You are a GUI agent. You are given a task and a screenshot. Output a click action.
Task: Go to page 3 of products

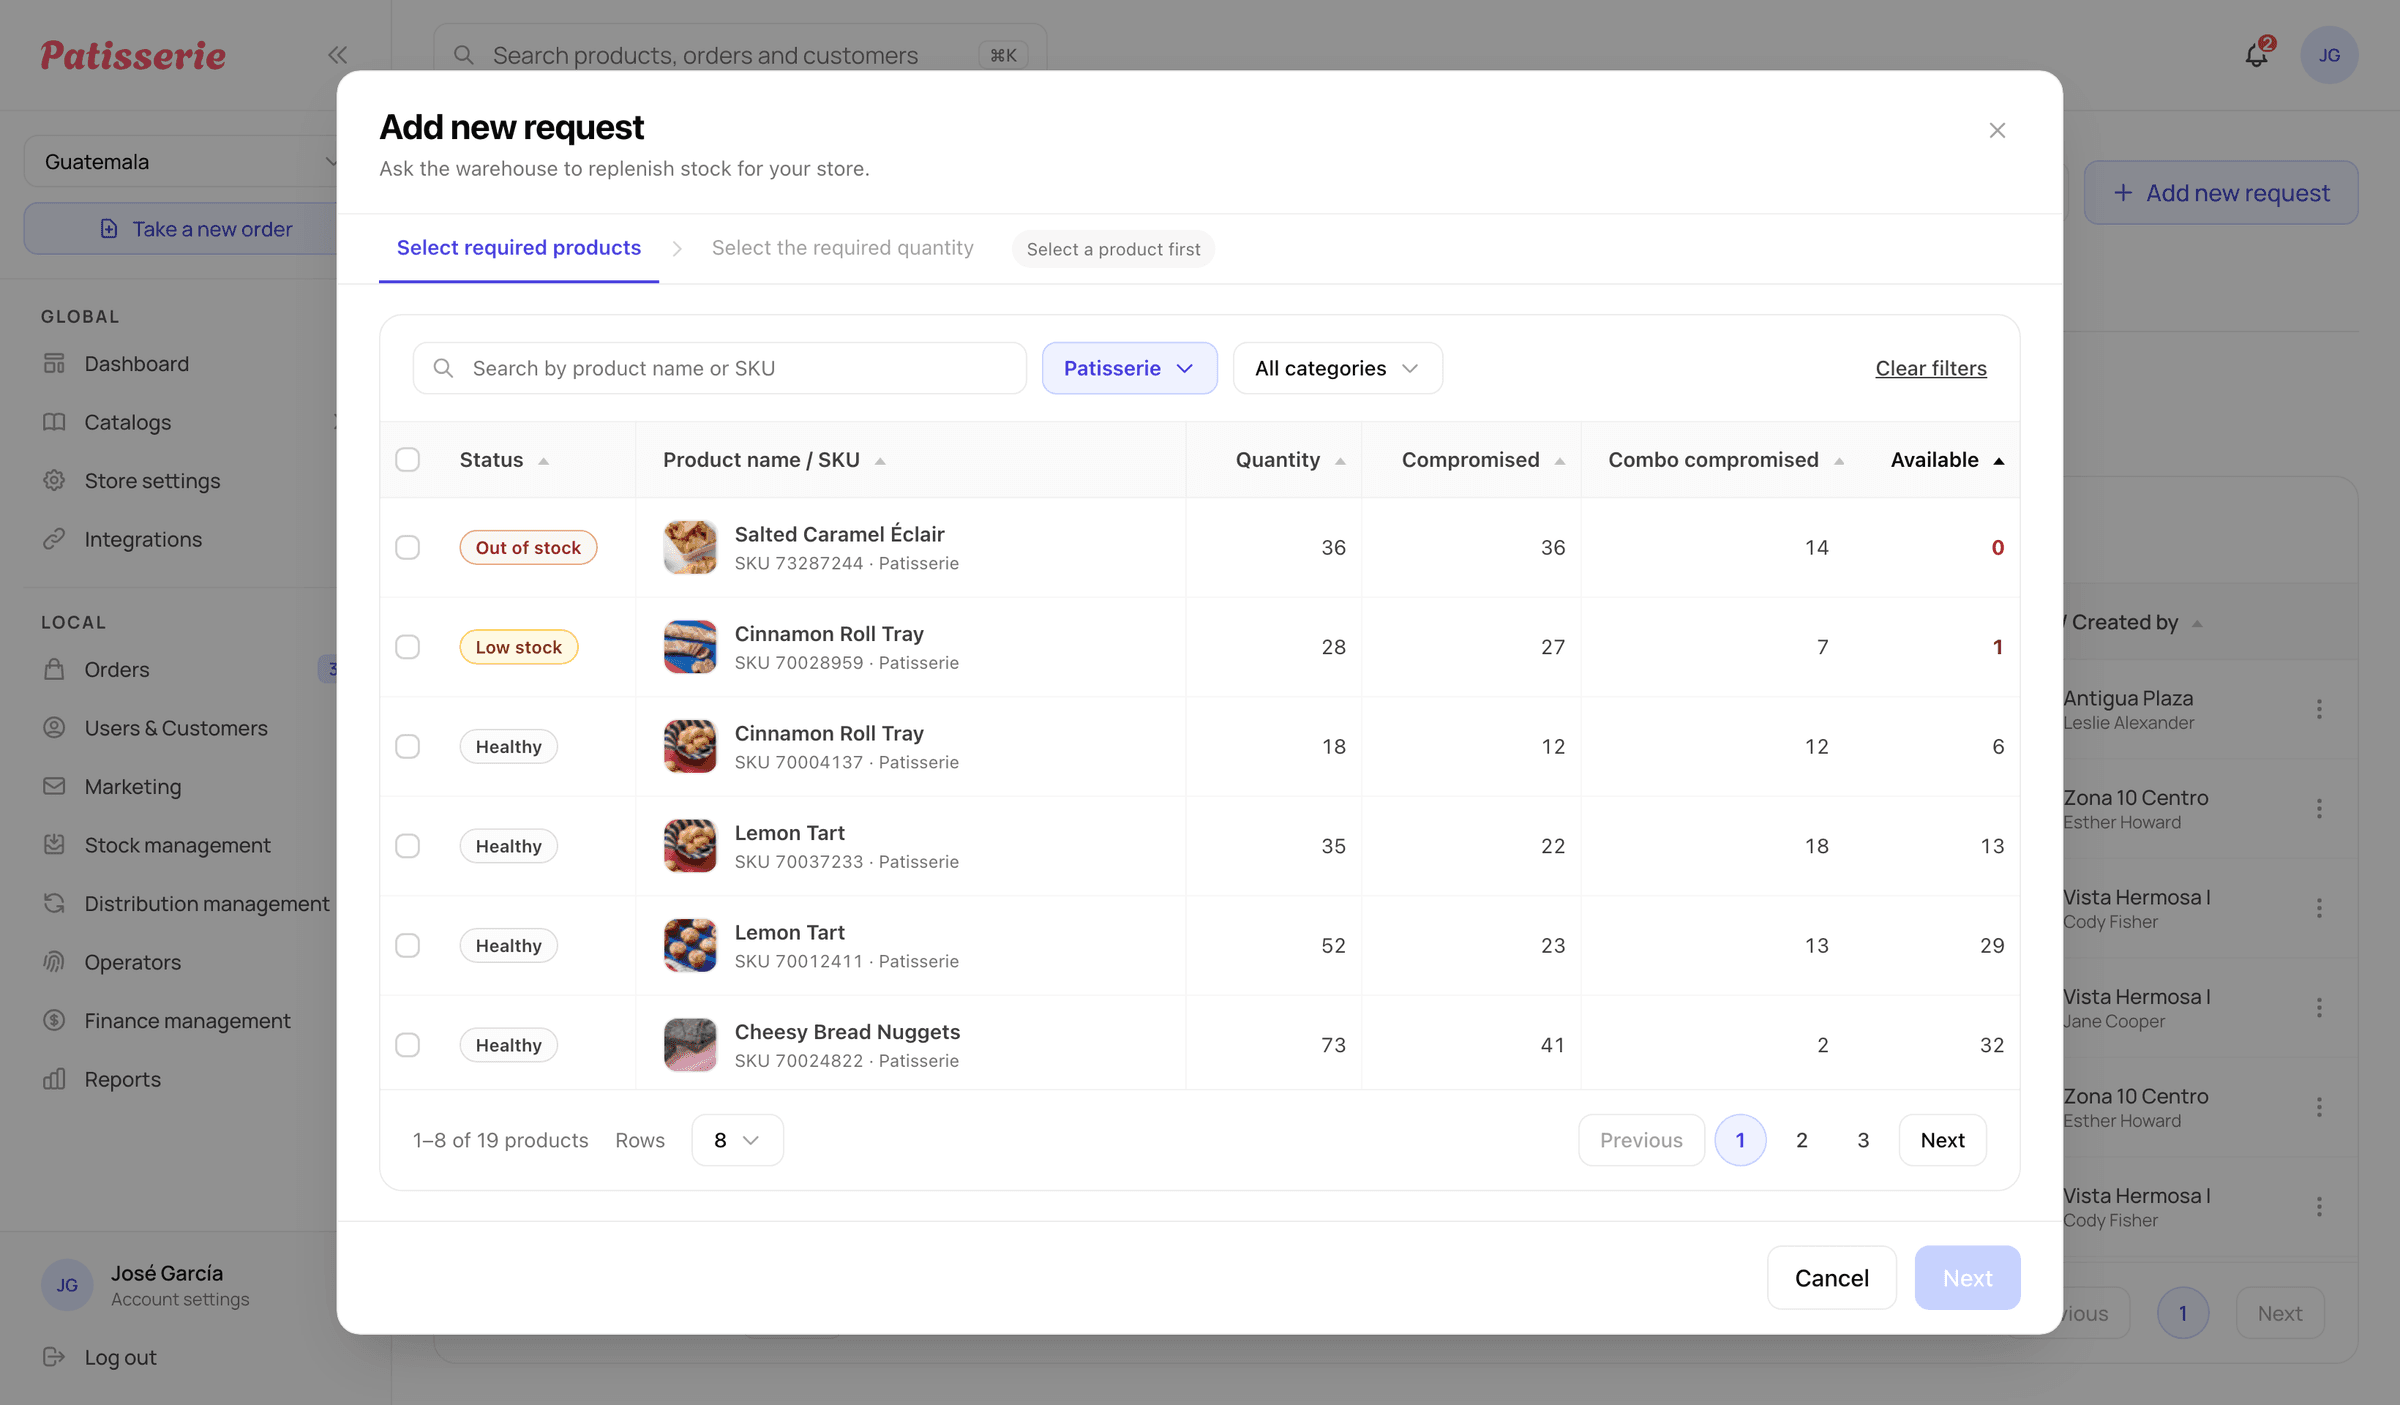pos(1863,1140)
